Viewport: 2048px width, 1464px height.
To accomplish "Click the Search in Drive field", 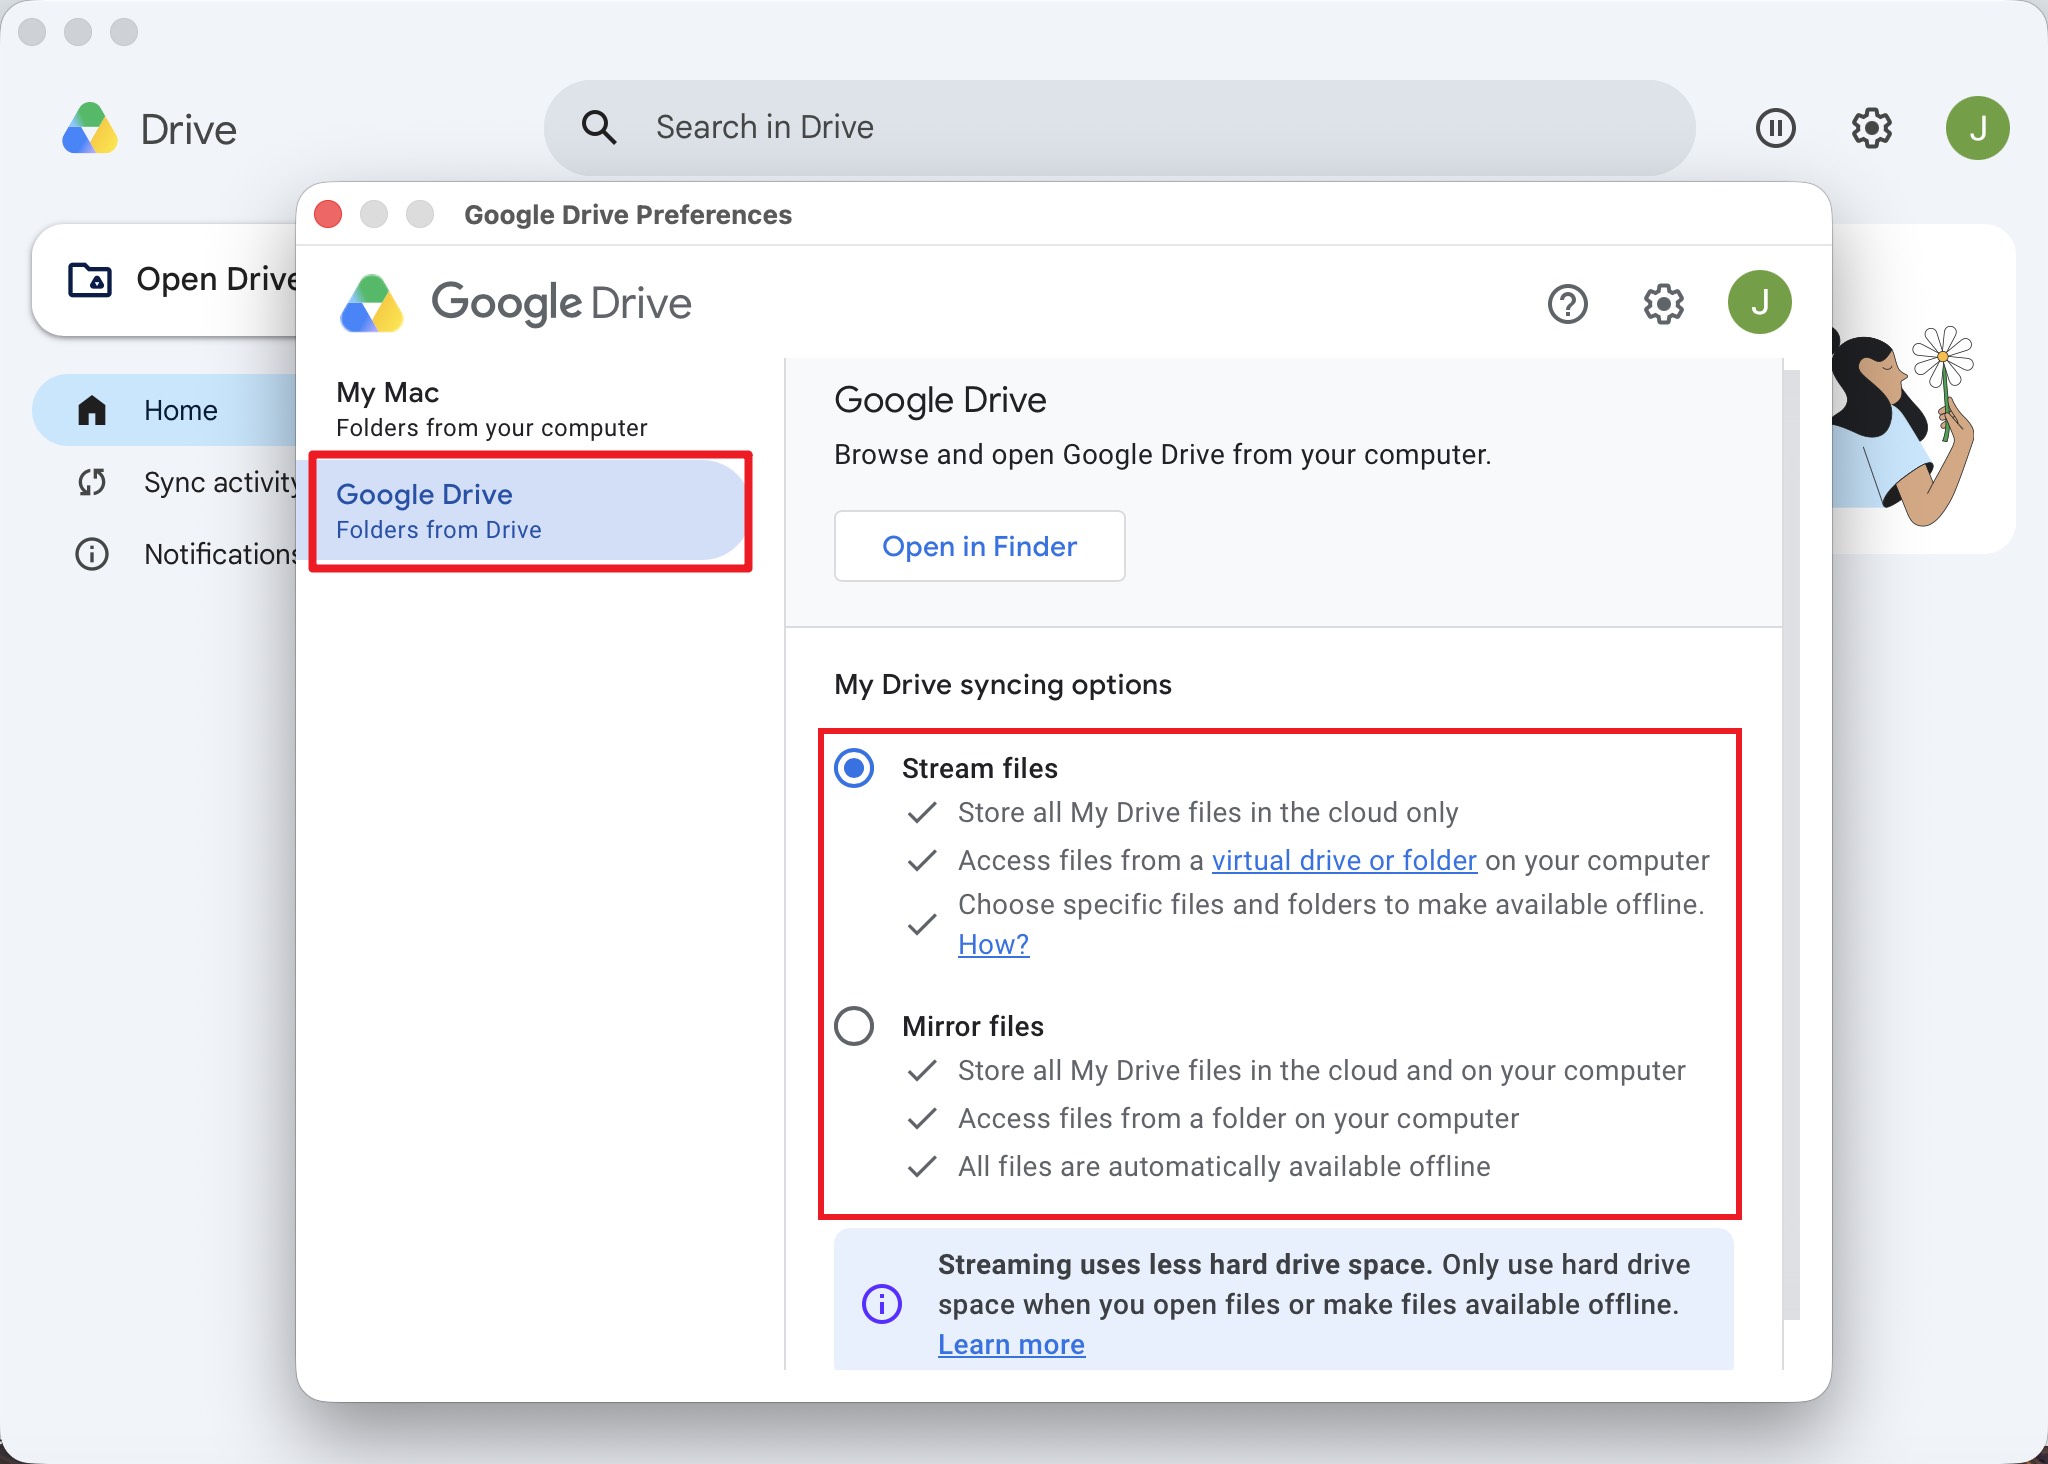I will [x=1119, y=128].
